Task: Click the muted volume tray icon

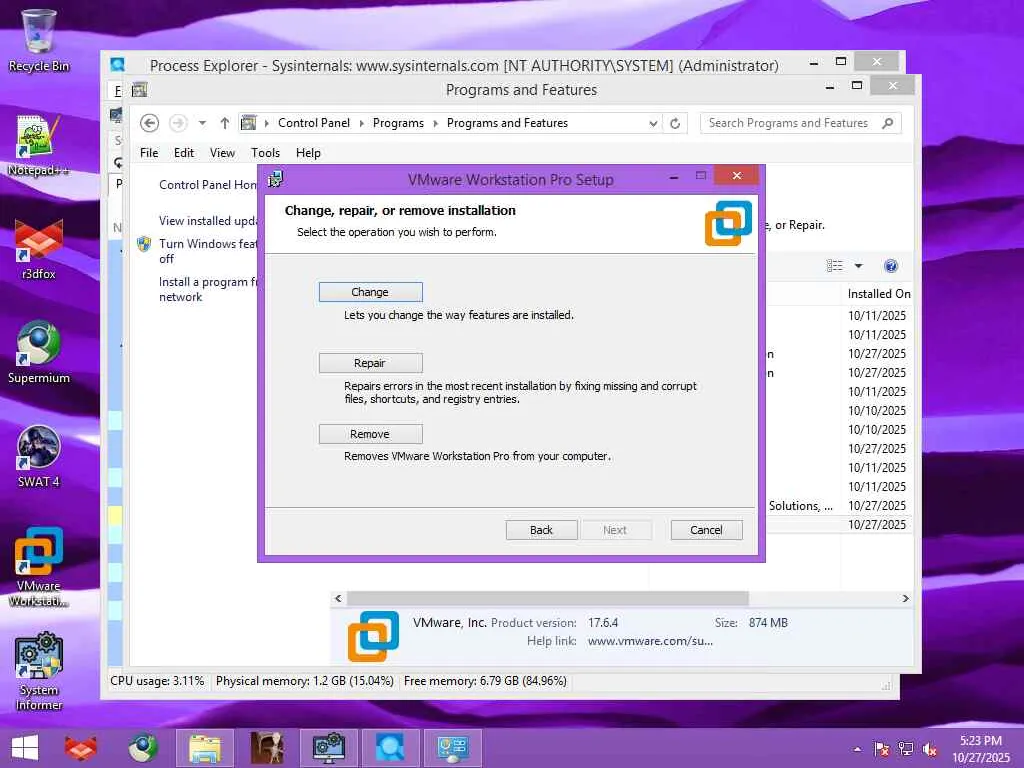Action: (x=930, y=749)
